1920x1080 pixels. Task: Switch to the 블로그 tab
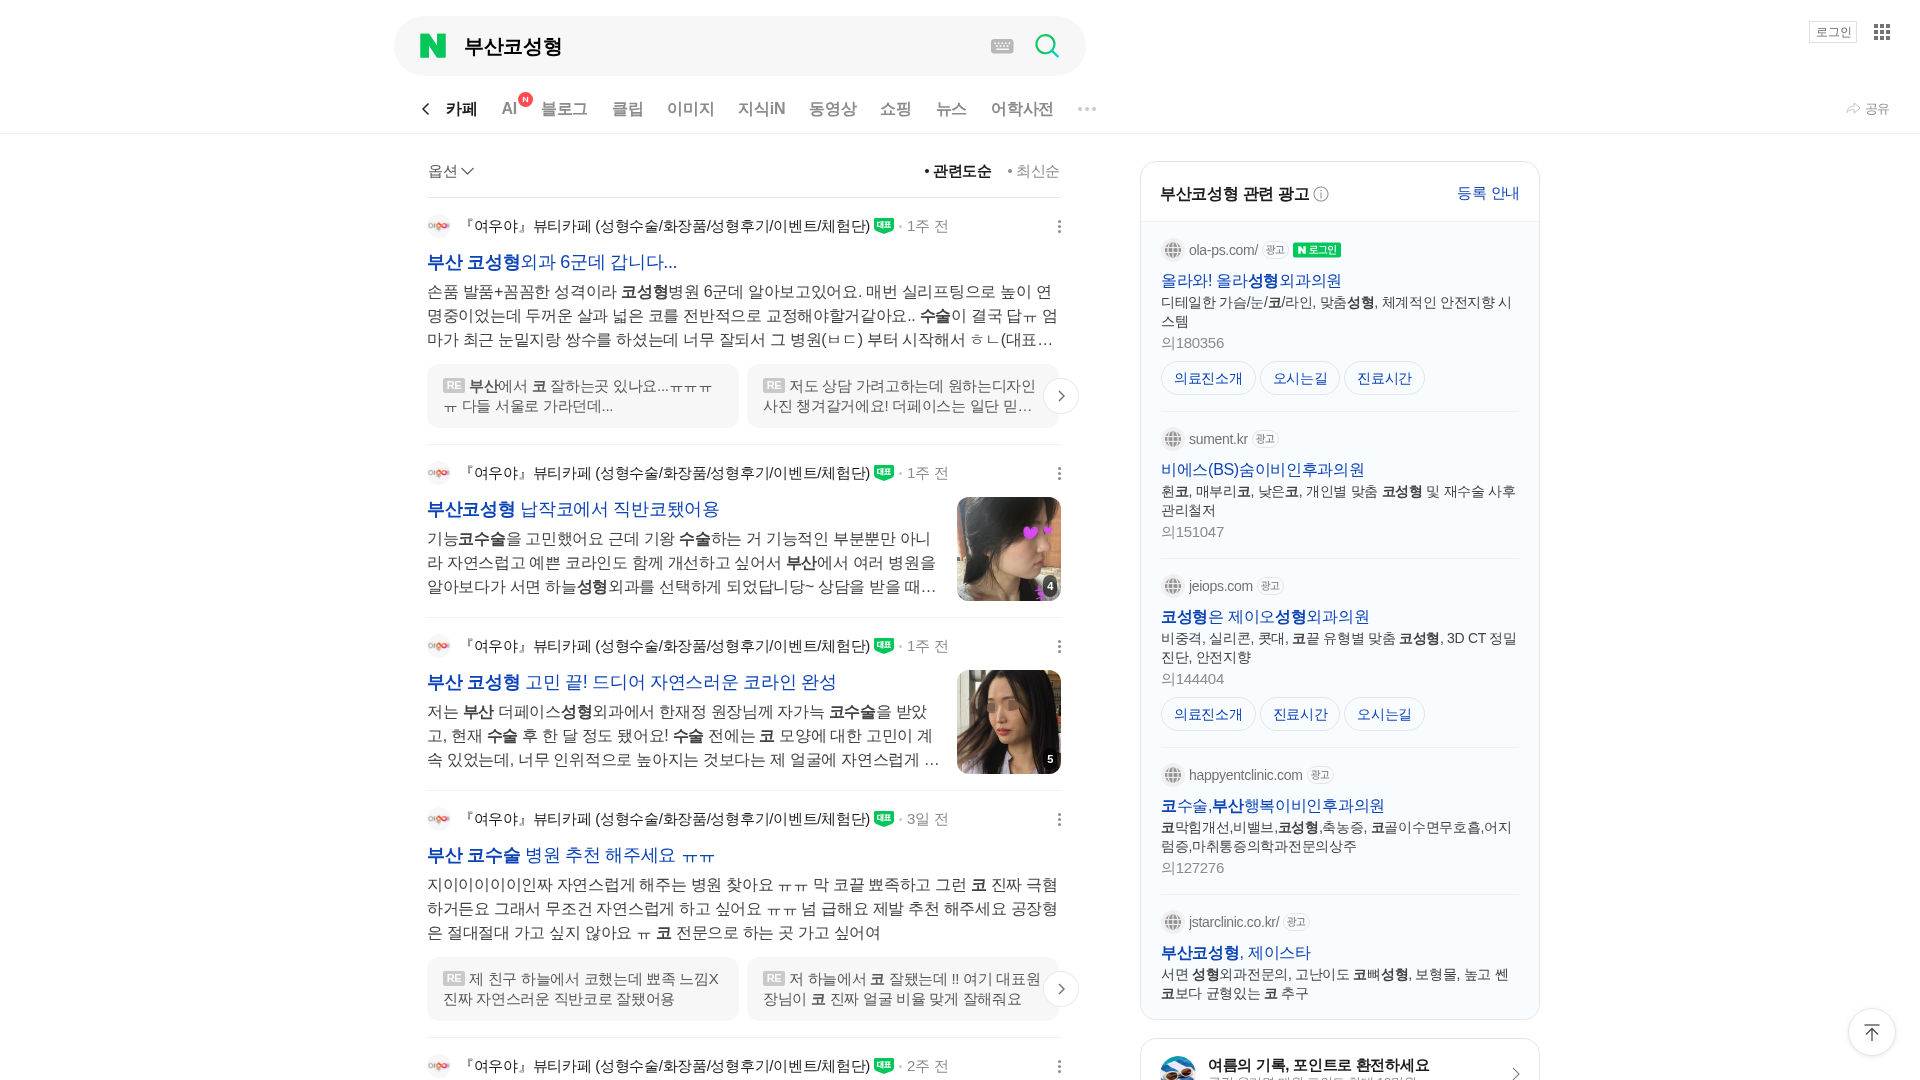(x=564, y=109)
